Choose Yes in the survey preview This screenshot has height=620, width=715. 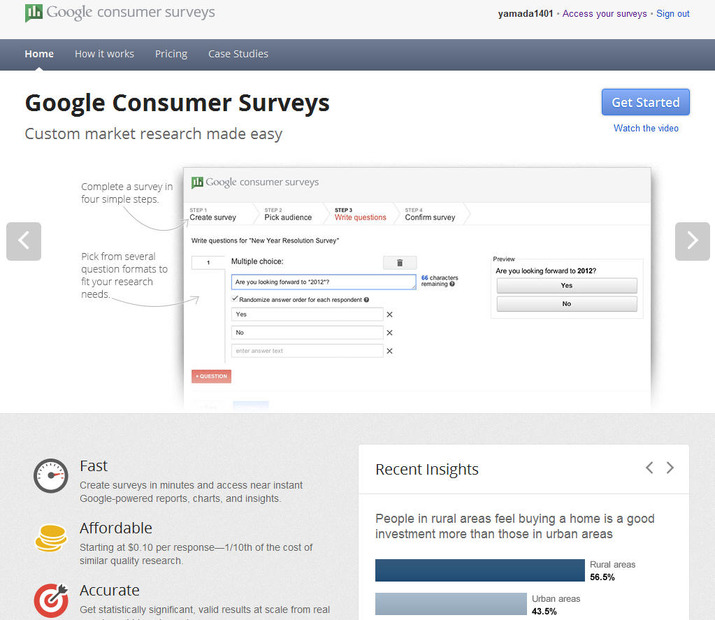point(567,285)
